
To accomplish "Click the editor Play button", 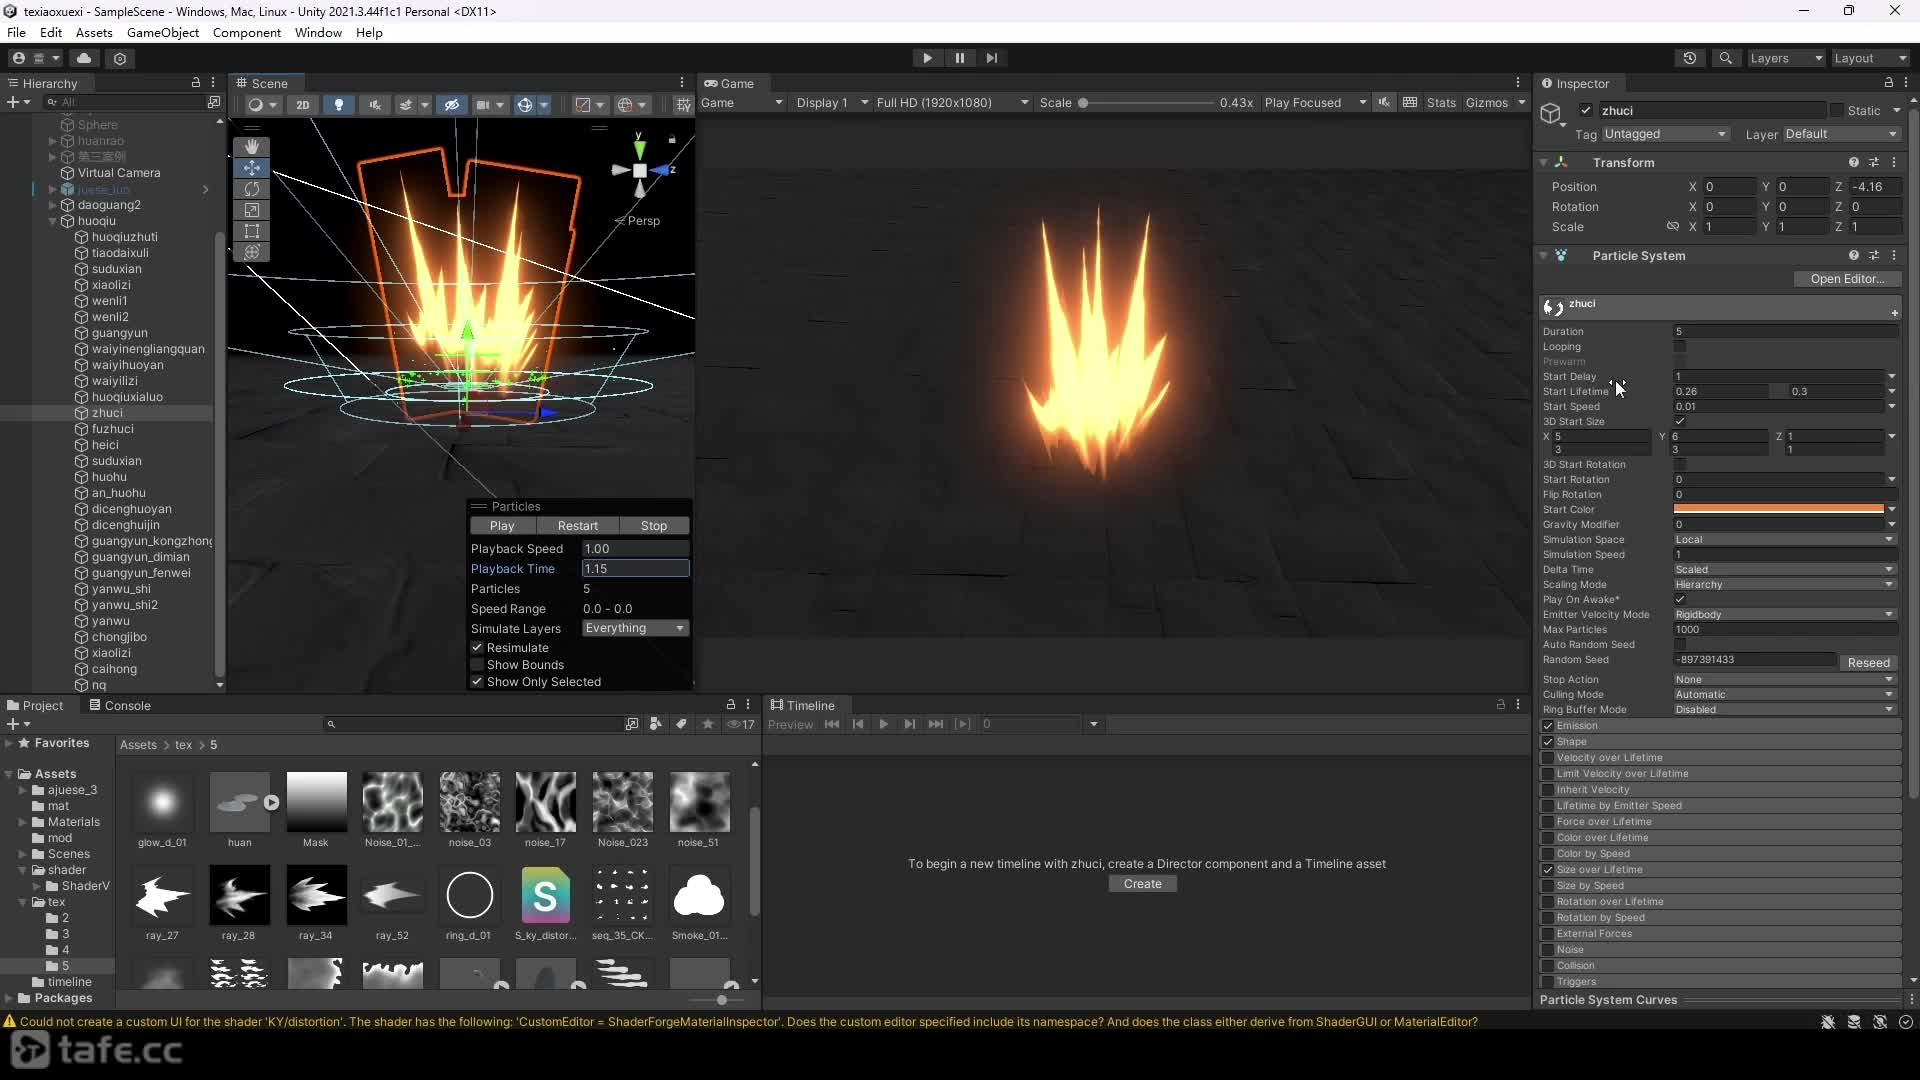I will point(927,58).
